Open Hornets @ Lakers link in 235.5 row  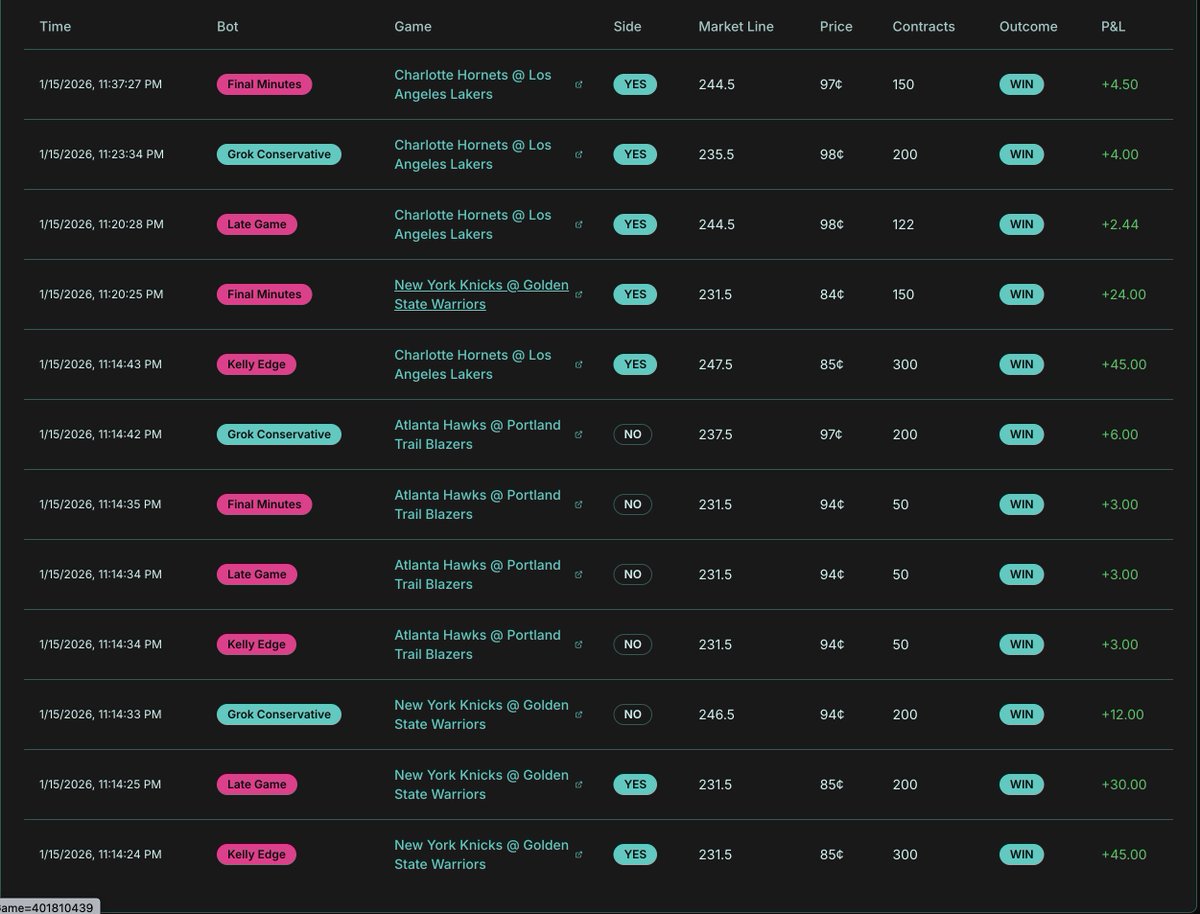click(x=473, y=155)
